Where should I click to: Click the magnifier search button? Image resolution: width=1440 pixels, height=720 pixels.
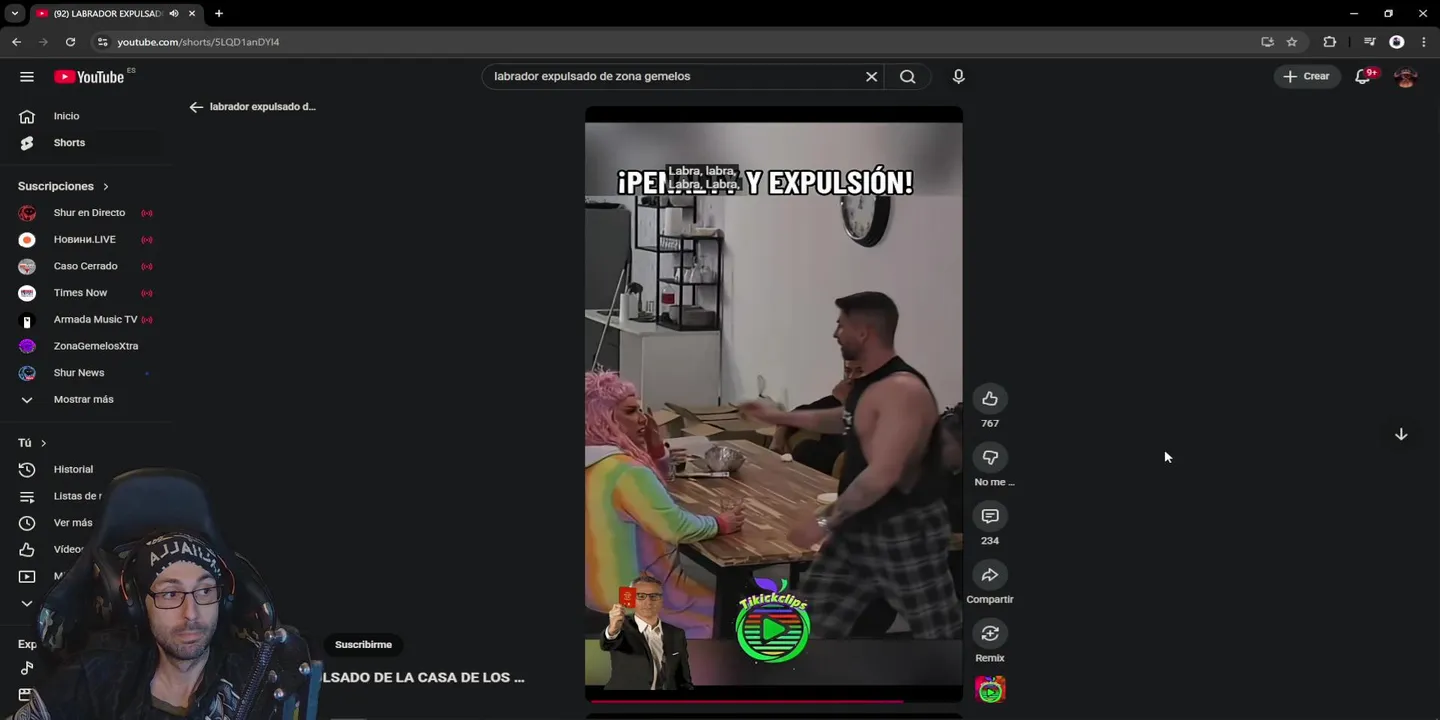(907, 77)
